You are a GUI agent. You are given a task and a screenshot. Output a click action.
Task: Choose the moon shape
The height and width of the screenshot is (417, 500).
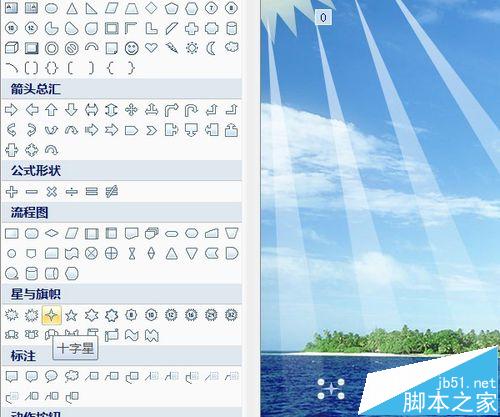[211, 48]
